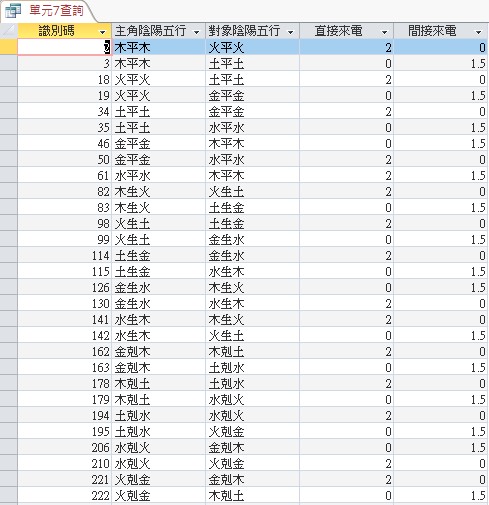This screenshot has height=505, width=489.
Task: Click the row selector for record 18
Action: pos(9,79)
